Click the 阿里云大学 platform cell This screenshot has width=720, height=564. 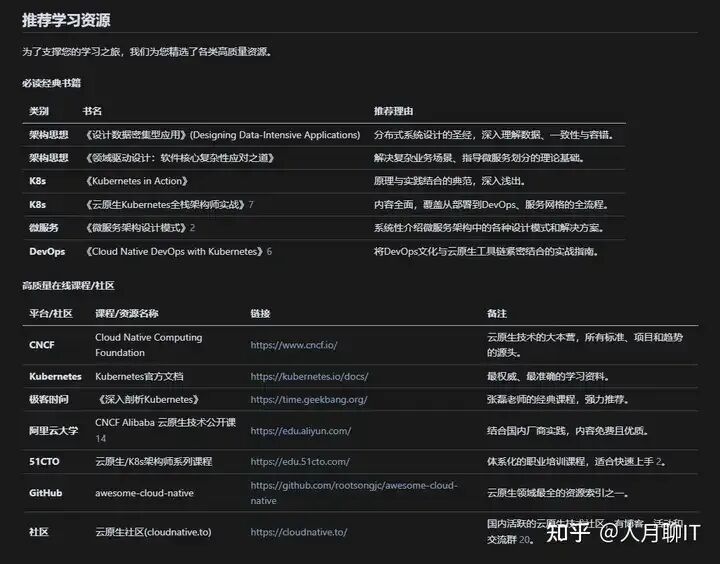pyautogui.click(x=54, y=431)
